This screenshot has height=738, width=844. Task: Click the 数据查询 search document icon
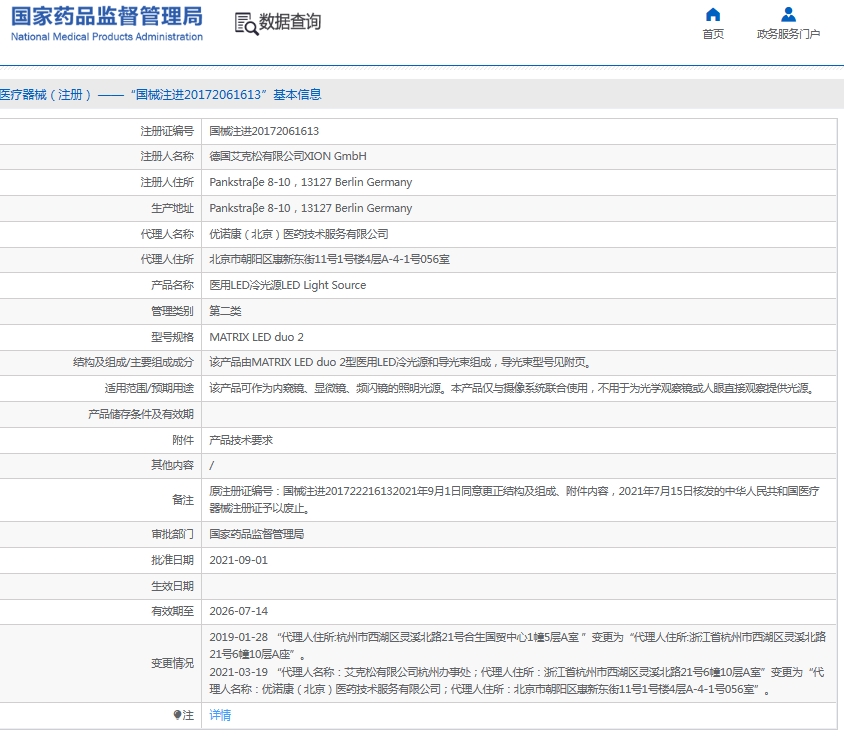point(247,24)
